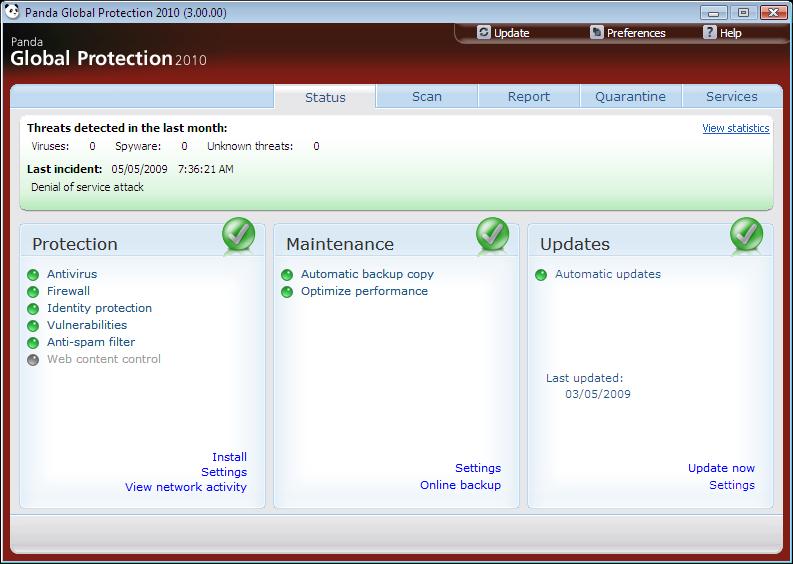Click View network activity link
The height and width of the screenshot is (564, 793).
tap(185, 487)
